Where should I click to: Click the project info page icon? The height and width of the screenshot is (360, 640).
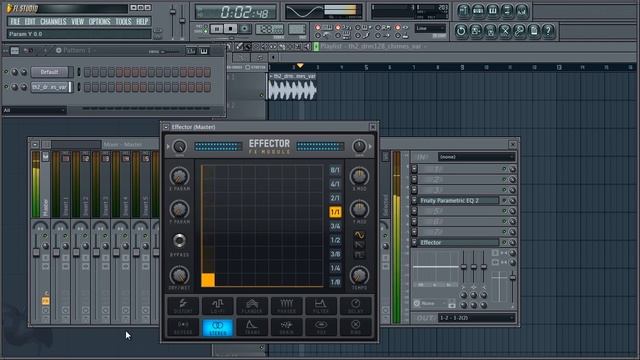pos(534,31)
